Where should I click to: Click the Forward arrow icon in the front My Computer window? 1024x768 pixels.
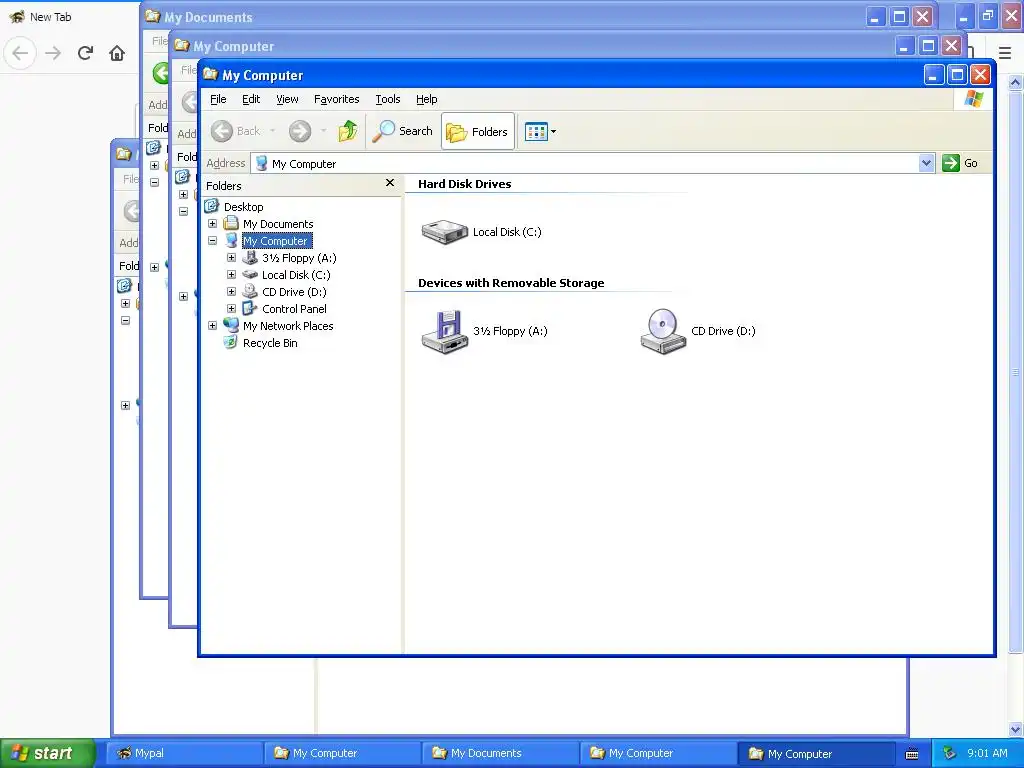(300, 131)
